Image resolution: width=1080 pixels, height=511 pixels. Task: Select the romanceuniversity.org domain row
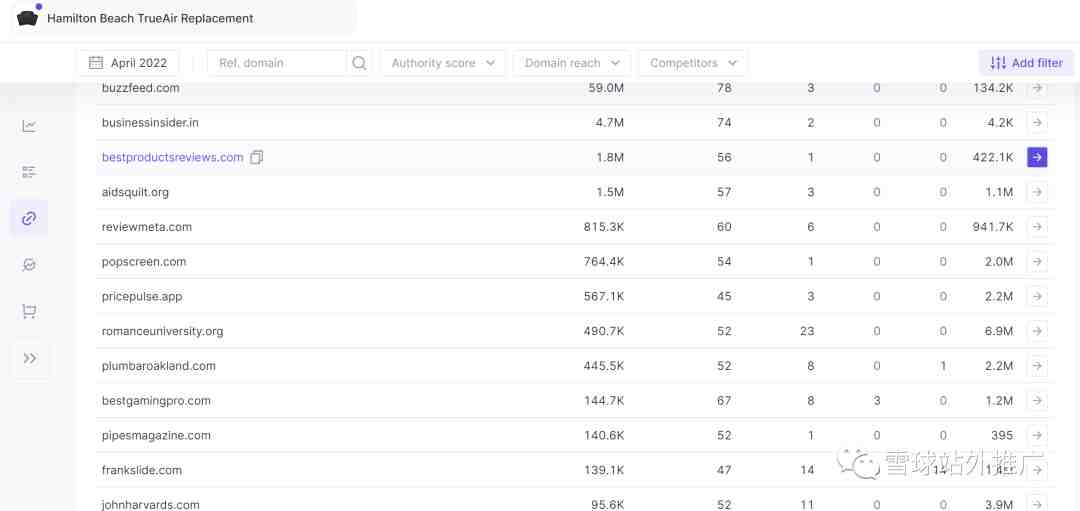(x=575, y=331)
